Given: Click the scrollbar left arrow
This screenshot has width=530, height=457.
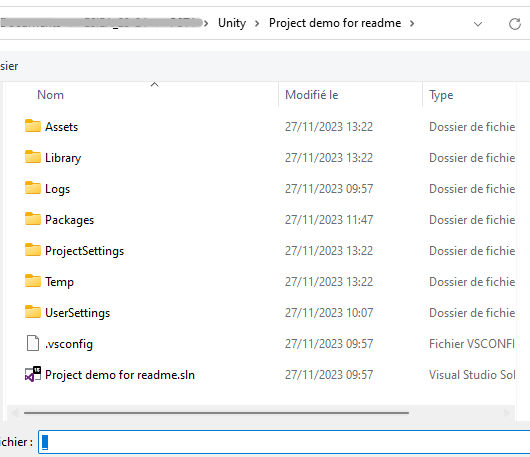Looking at the screenshot, I should pos(15,413).
